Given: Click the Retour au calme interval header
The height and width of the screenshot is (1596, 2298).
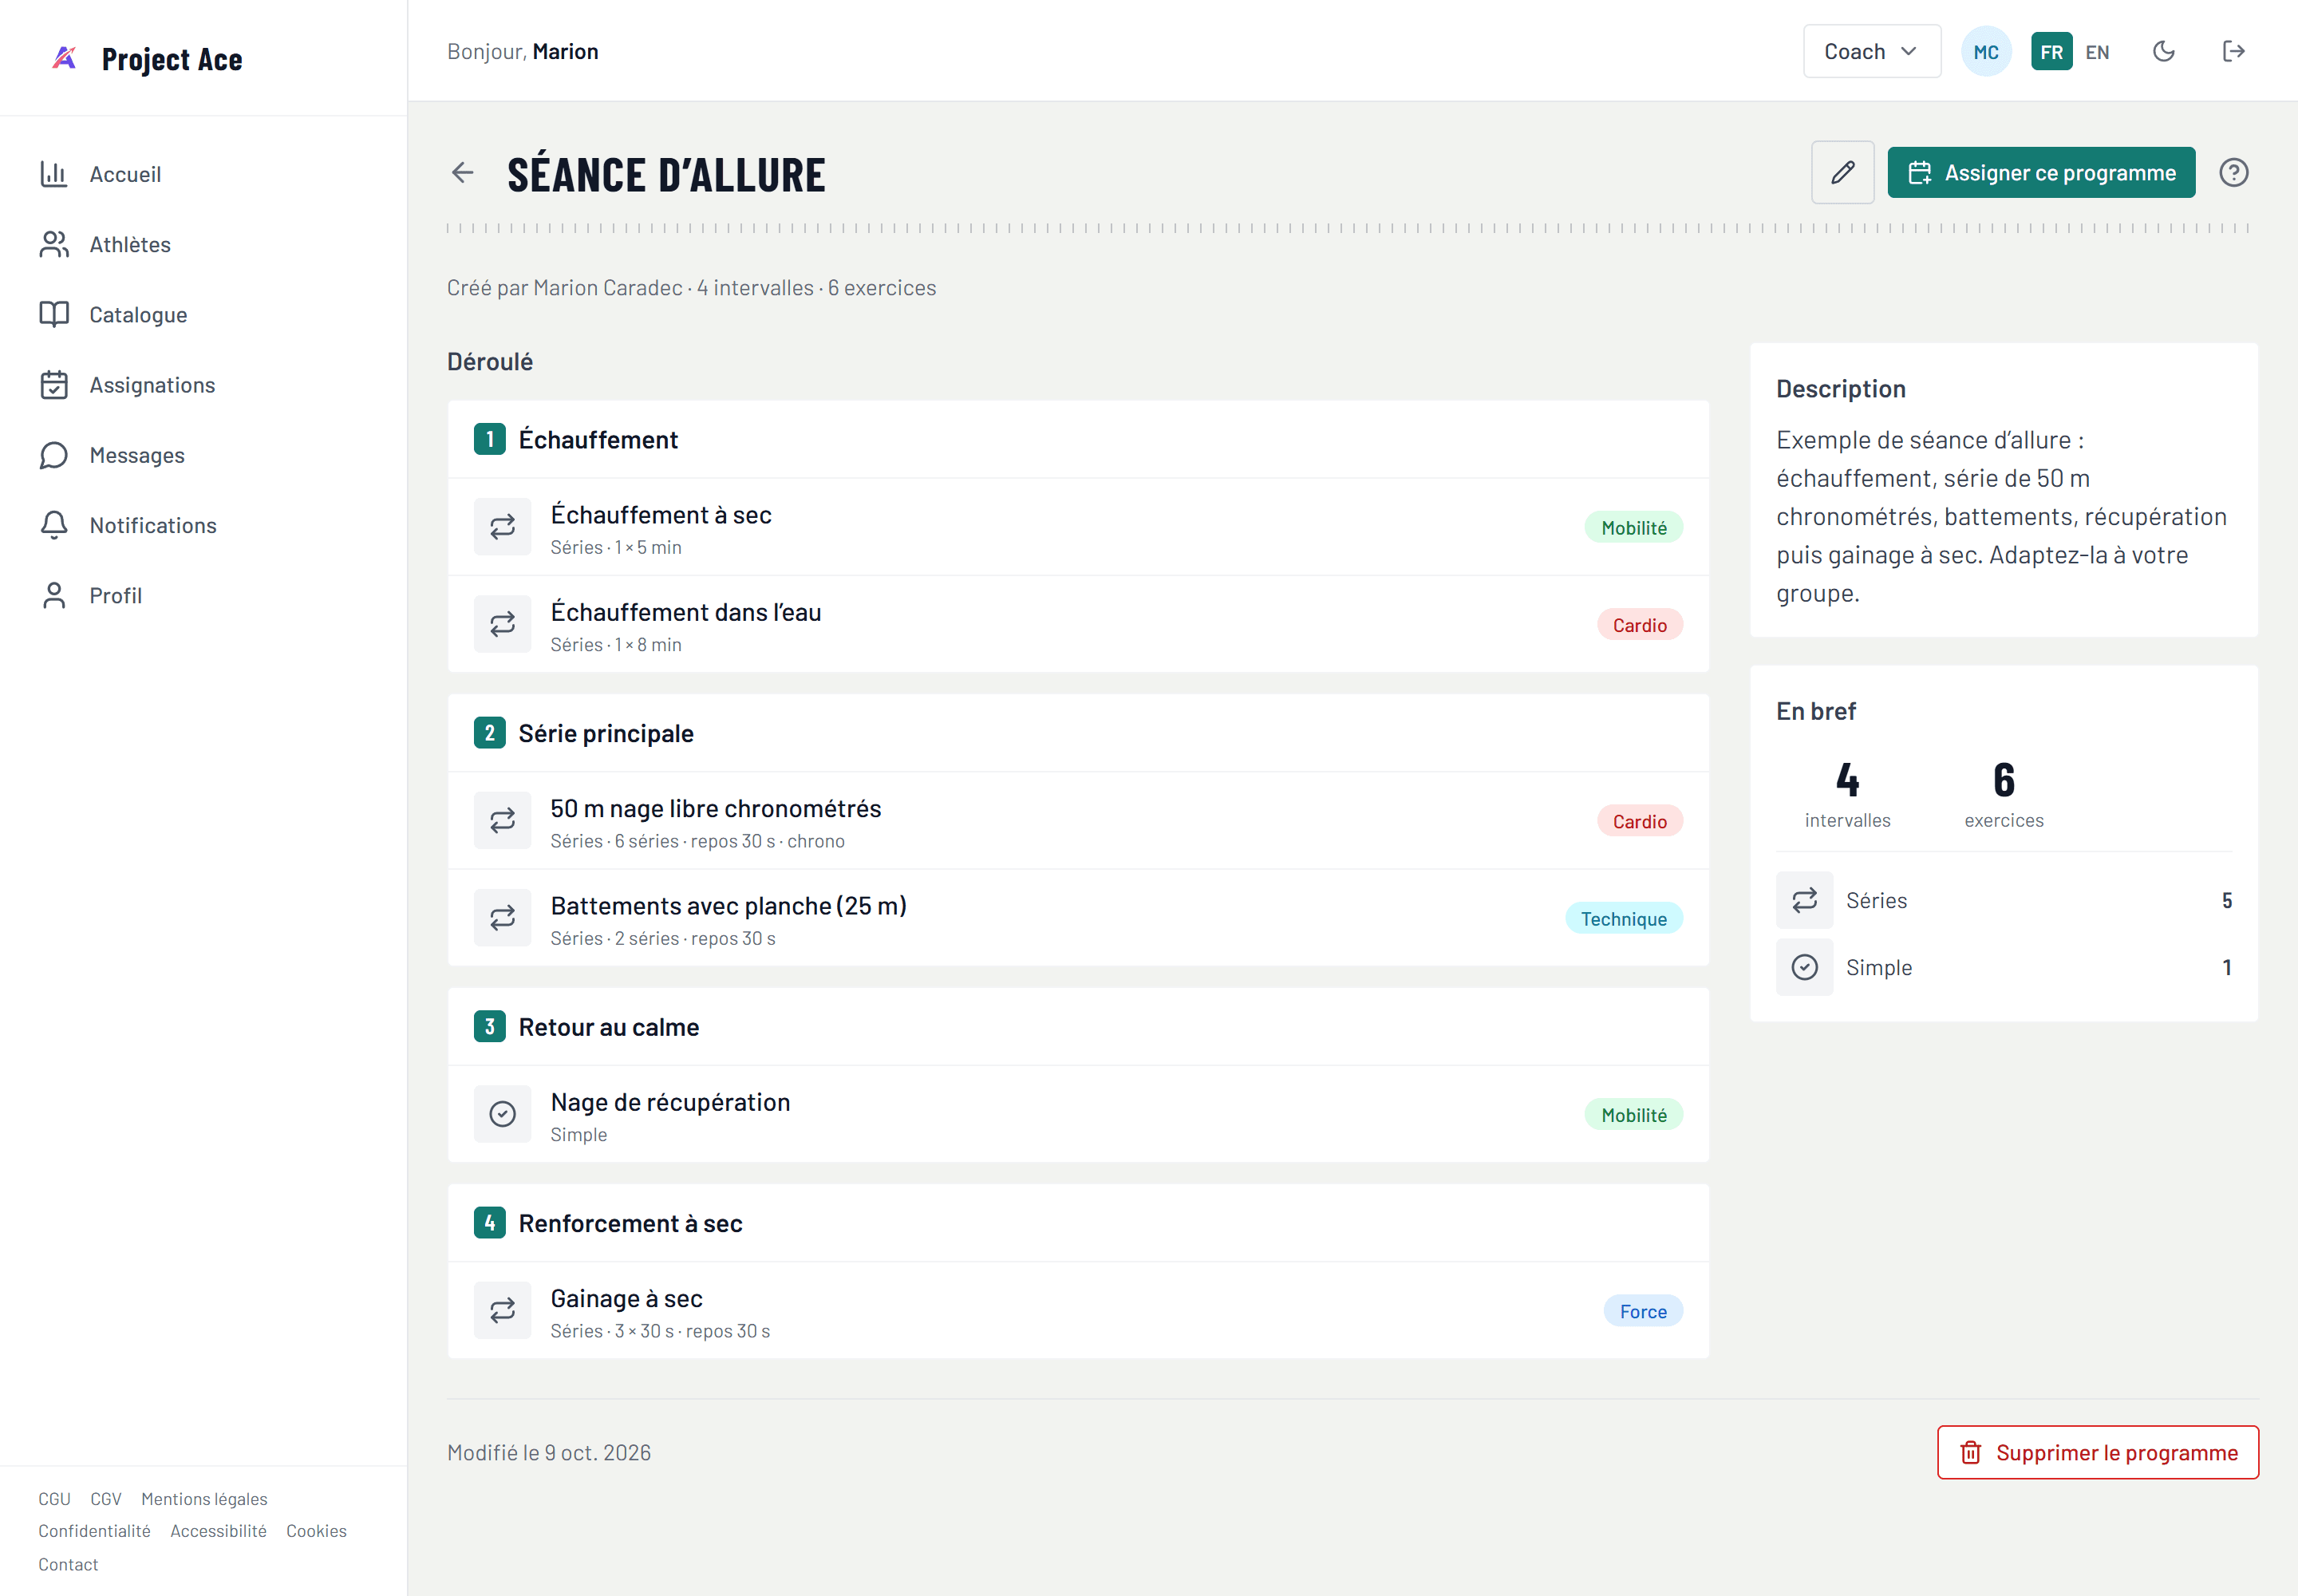Looking at the screenshot, I should coord(1078,1027).
